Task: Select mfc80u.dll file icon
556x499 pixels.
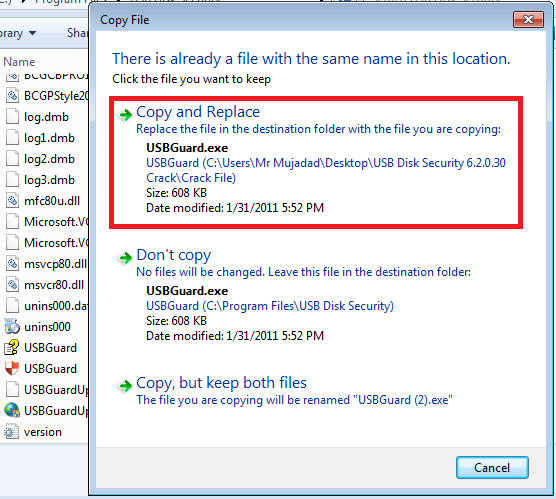Action: (12, 201)
